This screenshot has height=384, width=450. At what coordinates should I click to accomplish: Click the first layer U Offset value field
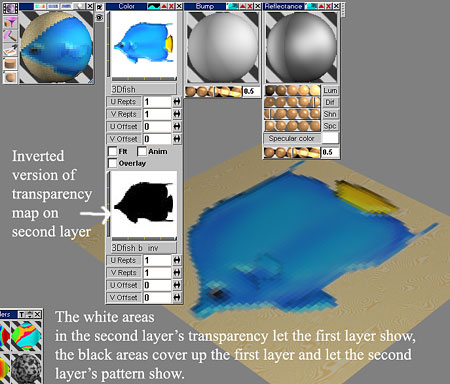pos(157,127)
